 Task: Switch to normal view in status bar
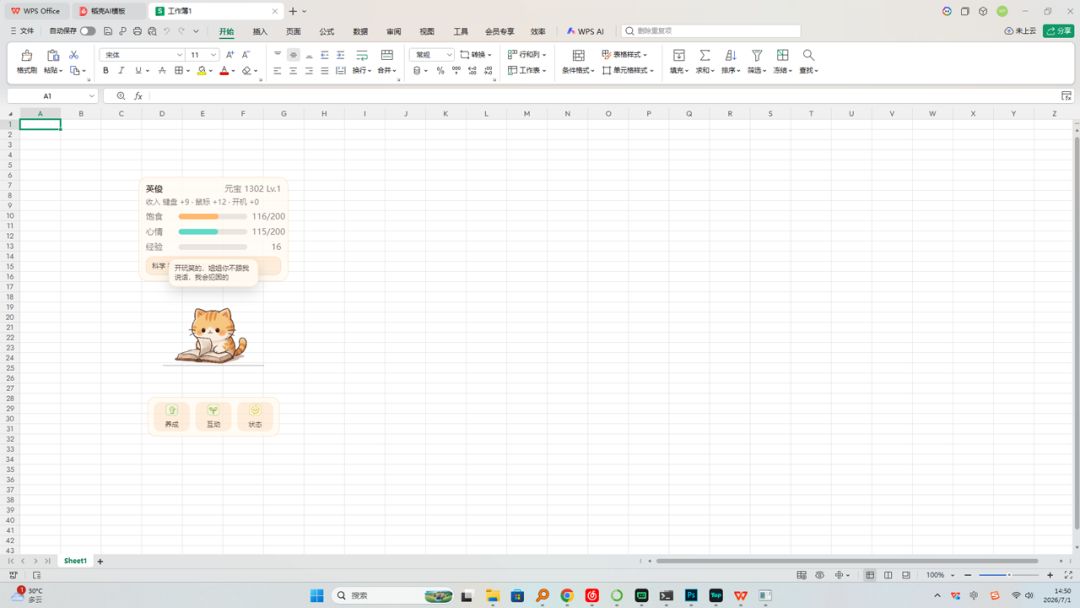[870, 575]
